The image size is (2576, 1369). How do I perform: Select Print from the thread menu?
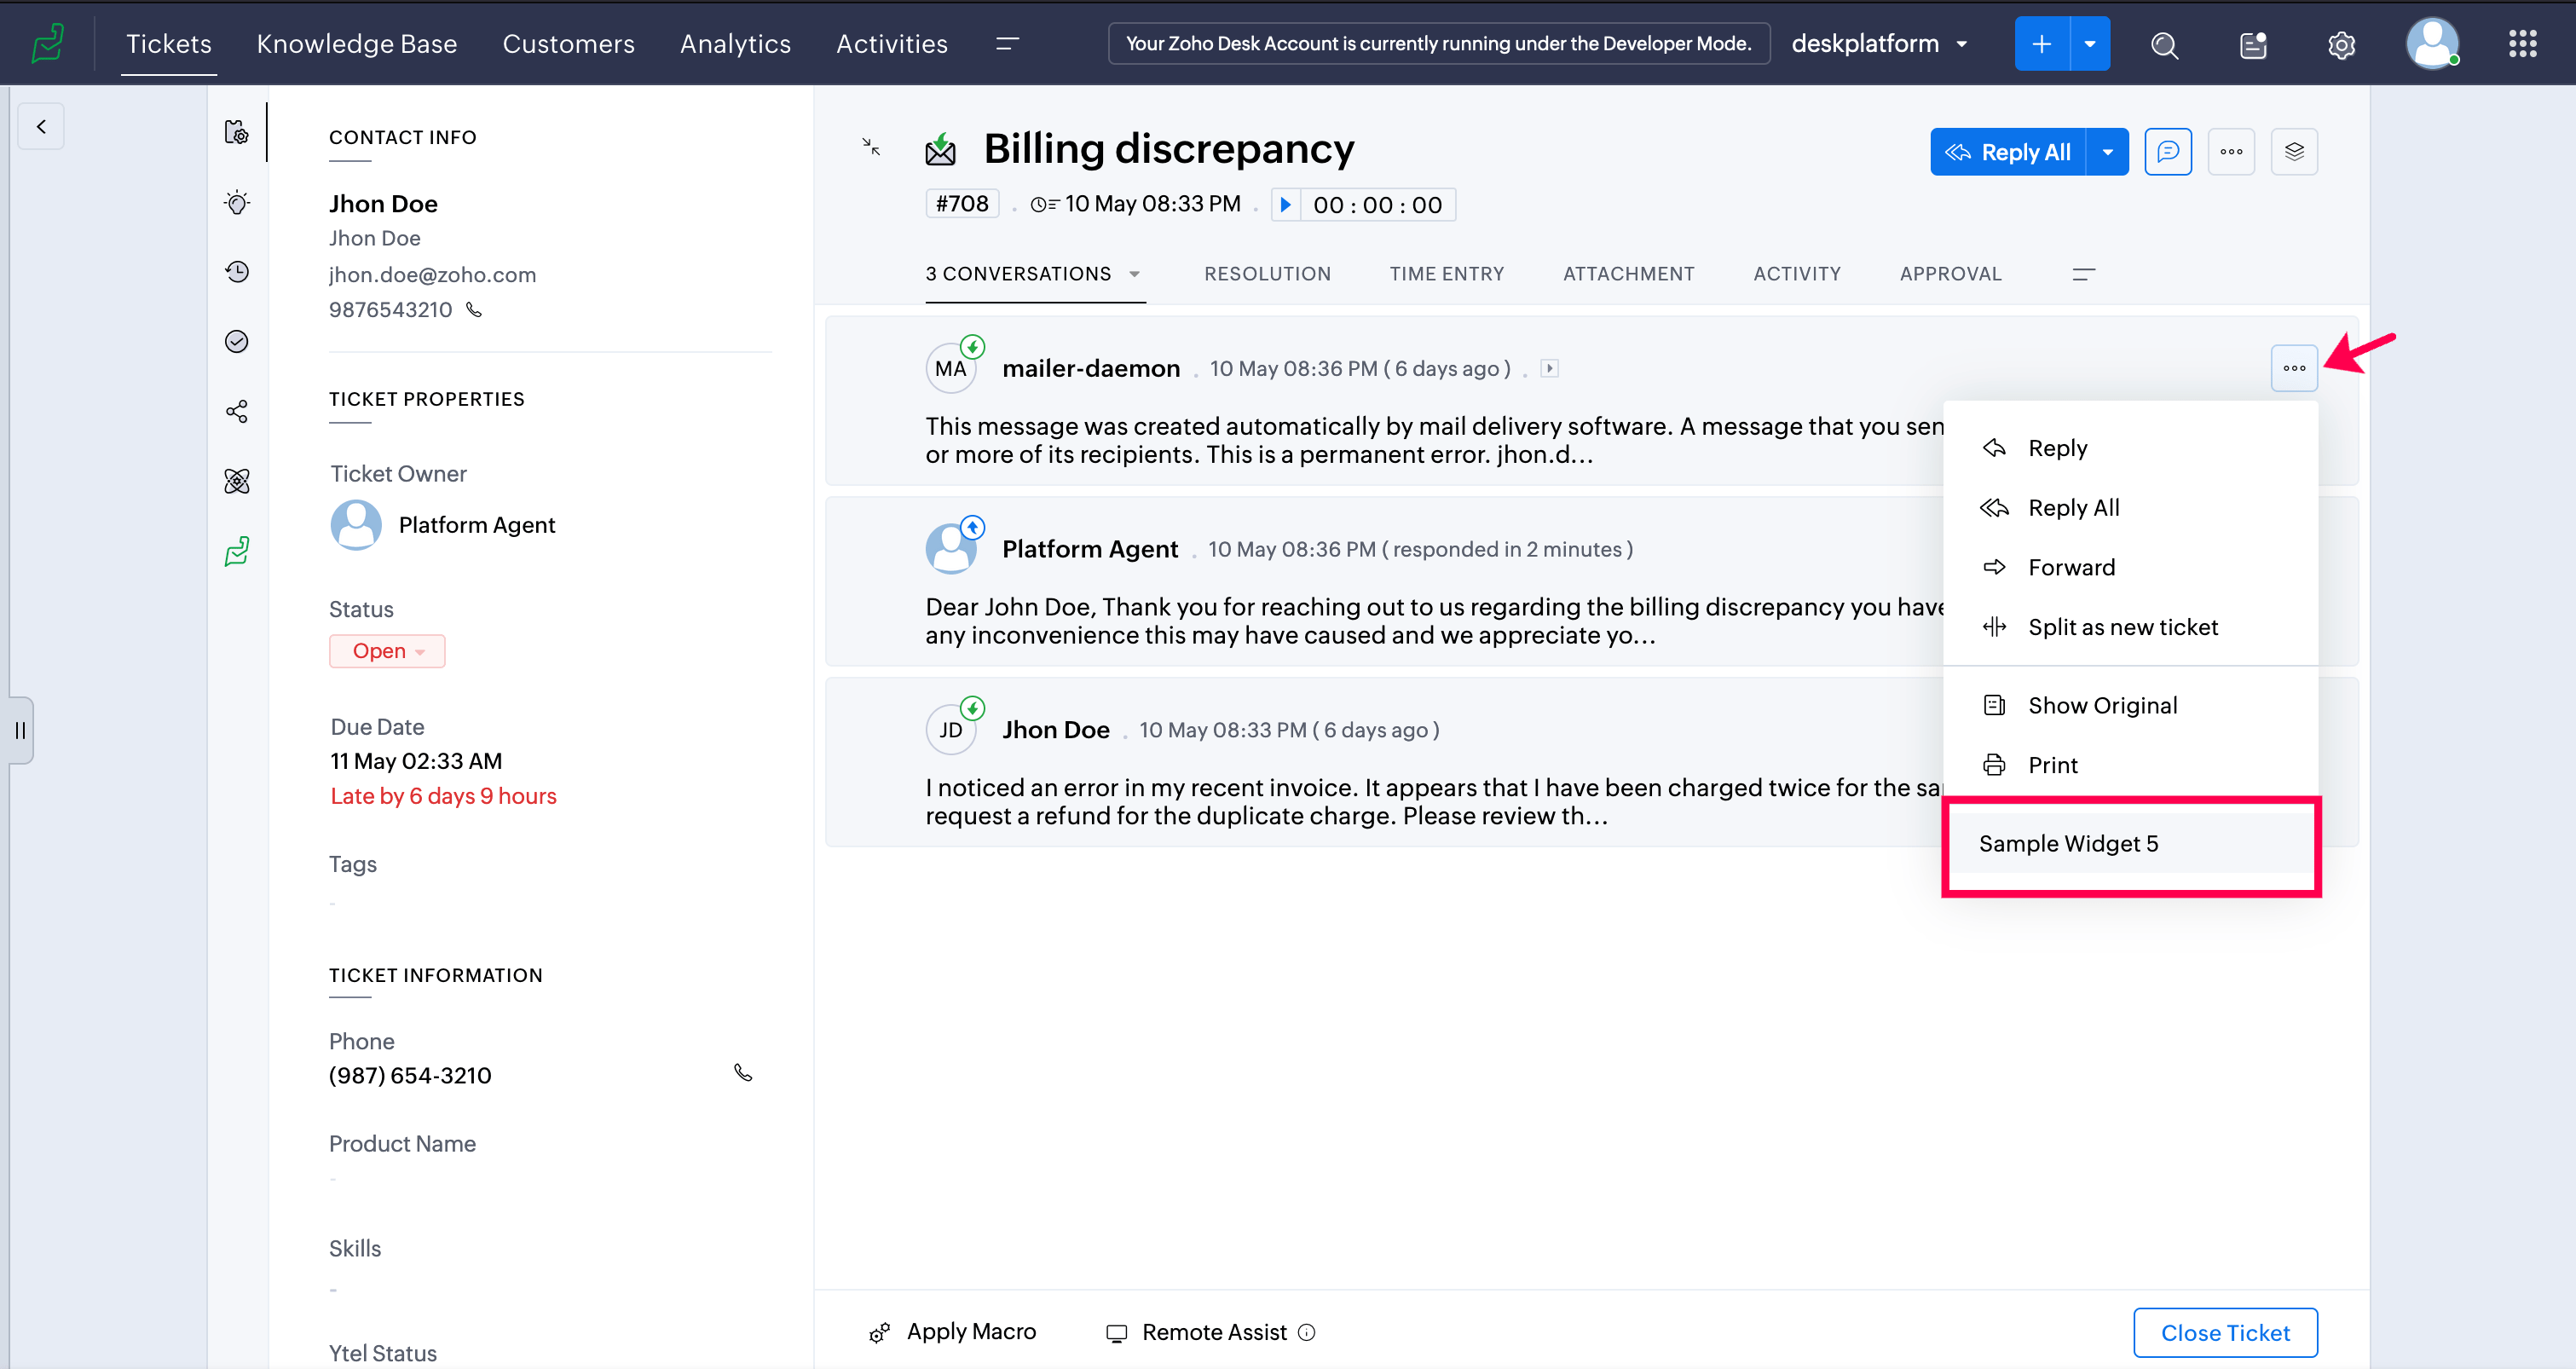pos(2130,765)
